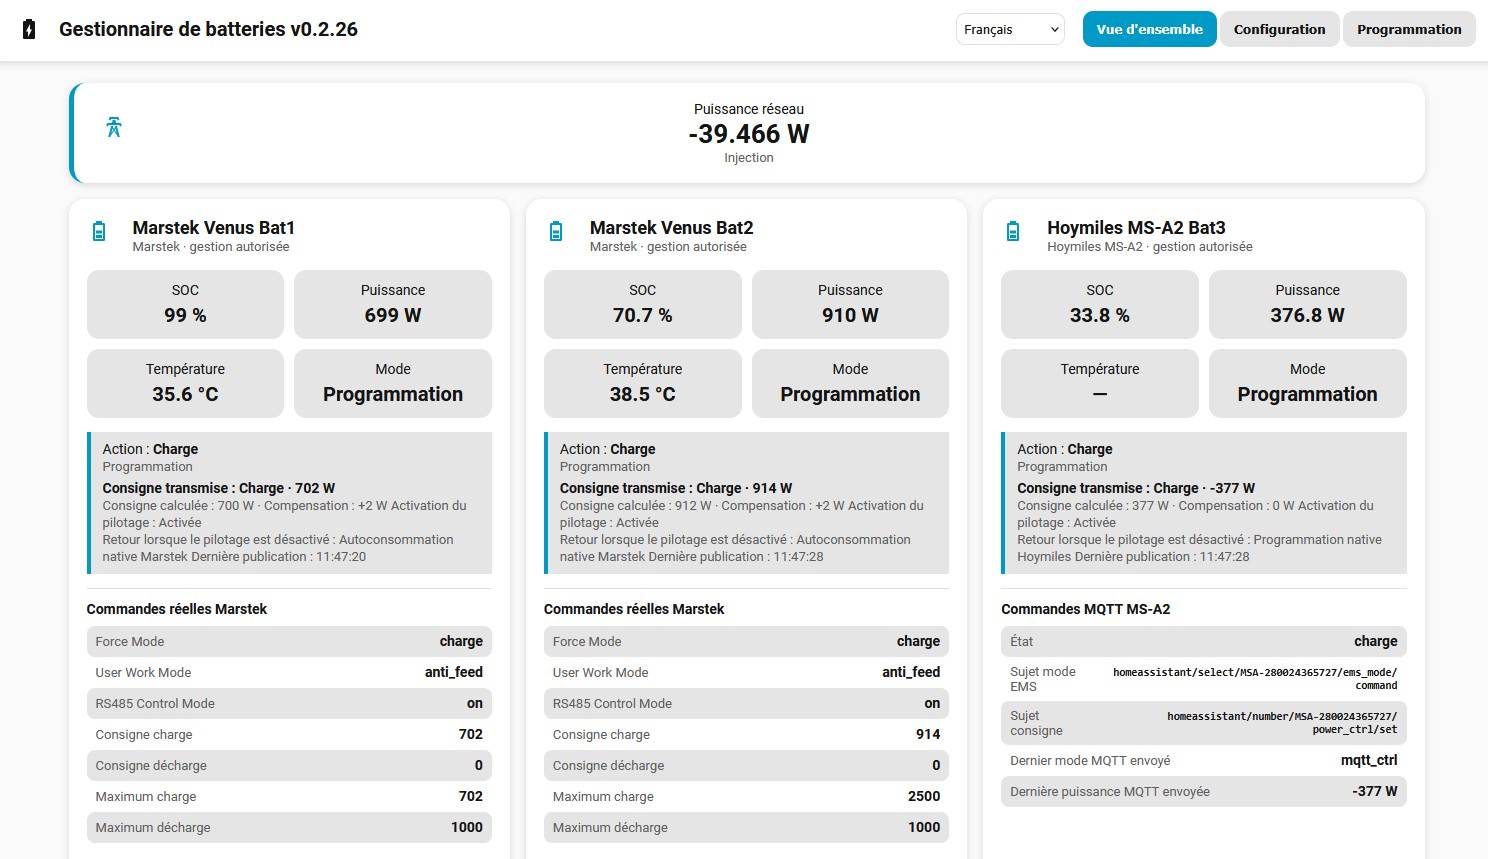Viewport: 1488px width, 859px height.
Task: Click the Hoymiles MS-A2 Bat3 battery icon
Action: pyautogui.click(x=1013, y=231)
